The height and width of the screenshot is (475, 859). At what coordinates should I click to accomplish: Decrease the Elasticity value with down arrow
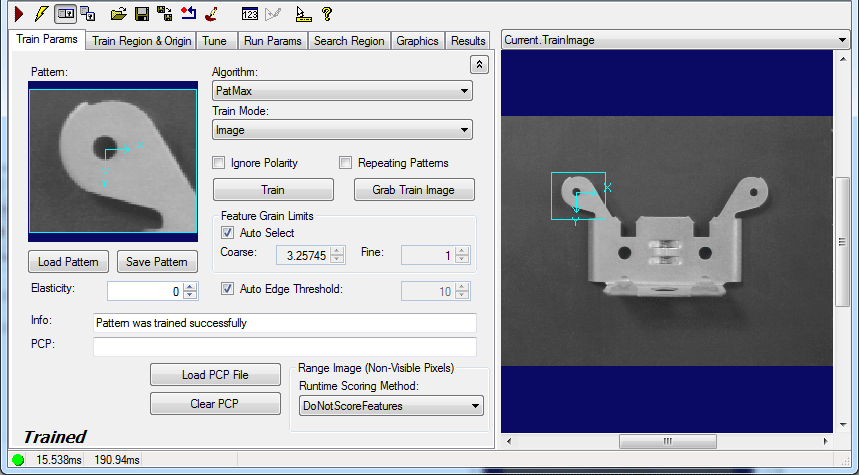tap(190, 295)
